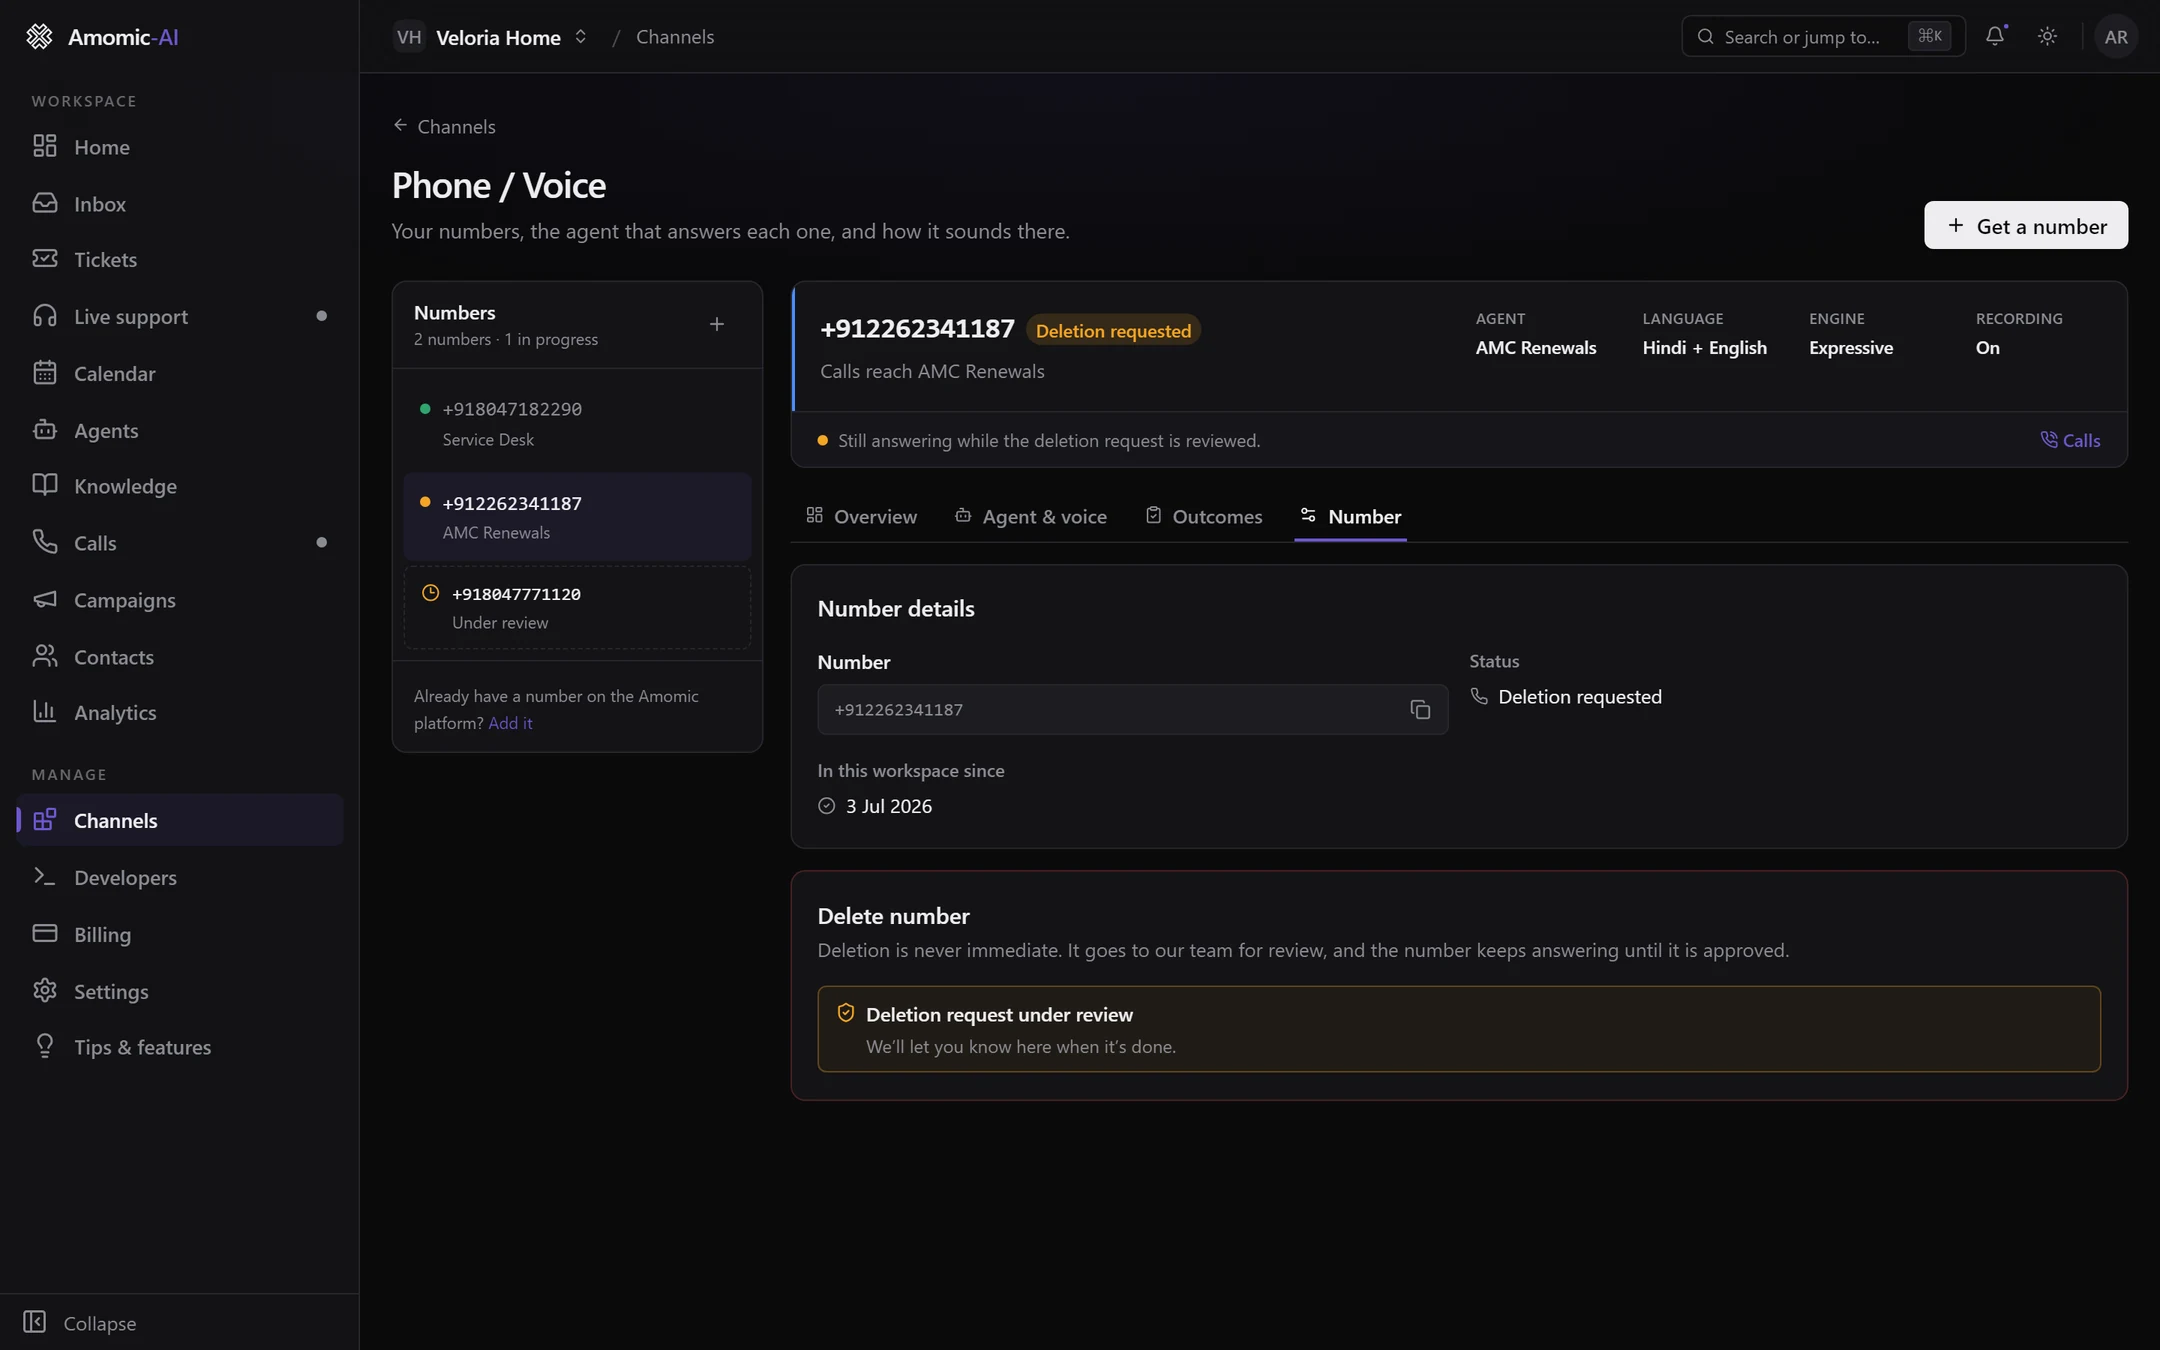Select number +912262341187 AMC Renewals
2160x1350 pixels.
[x=577, y=517]
